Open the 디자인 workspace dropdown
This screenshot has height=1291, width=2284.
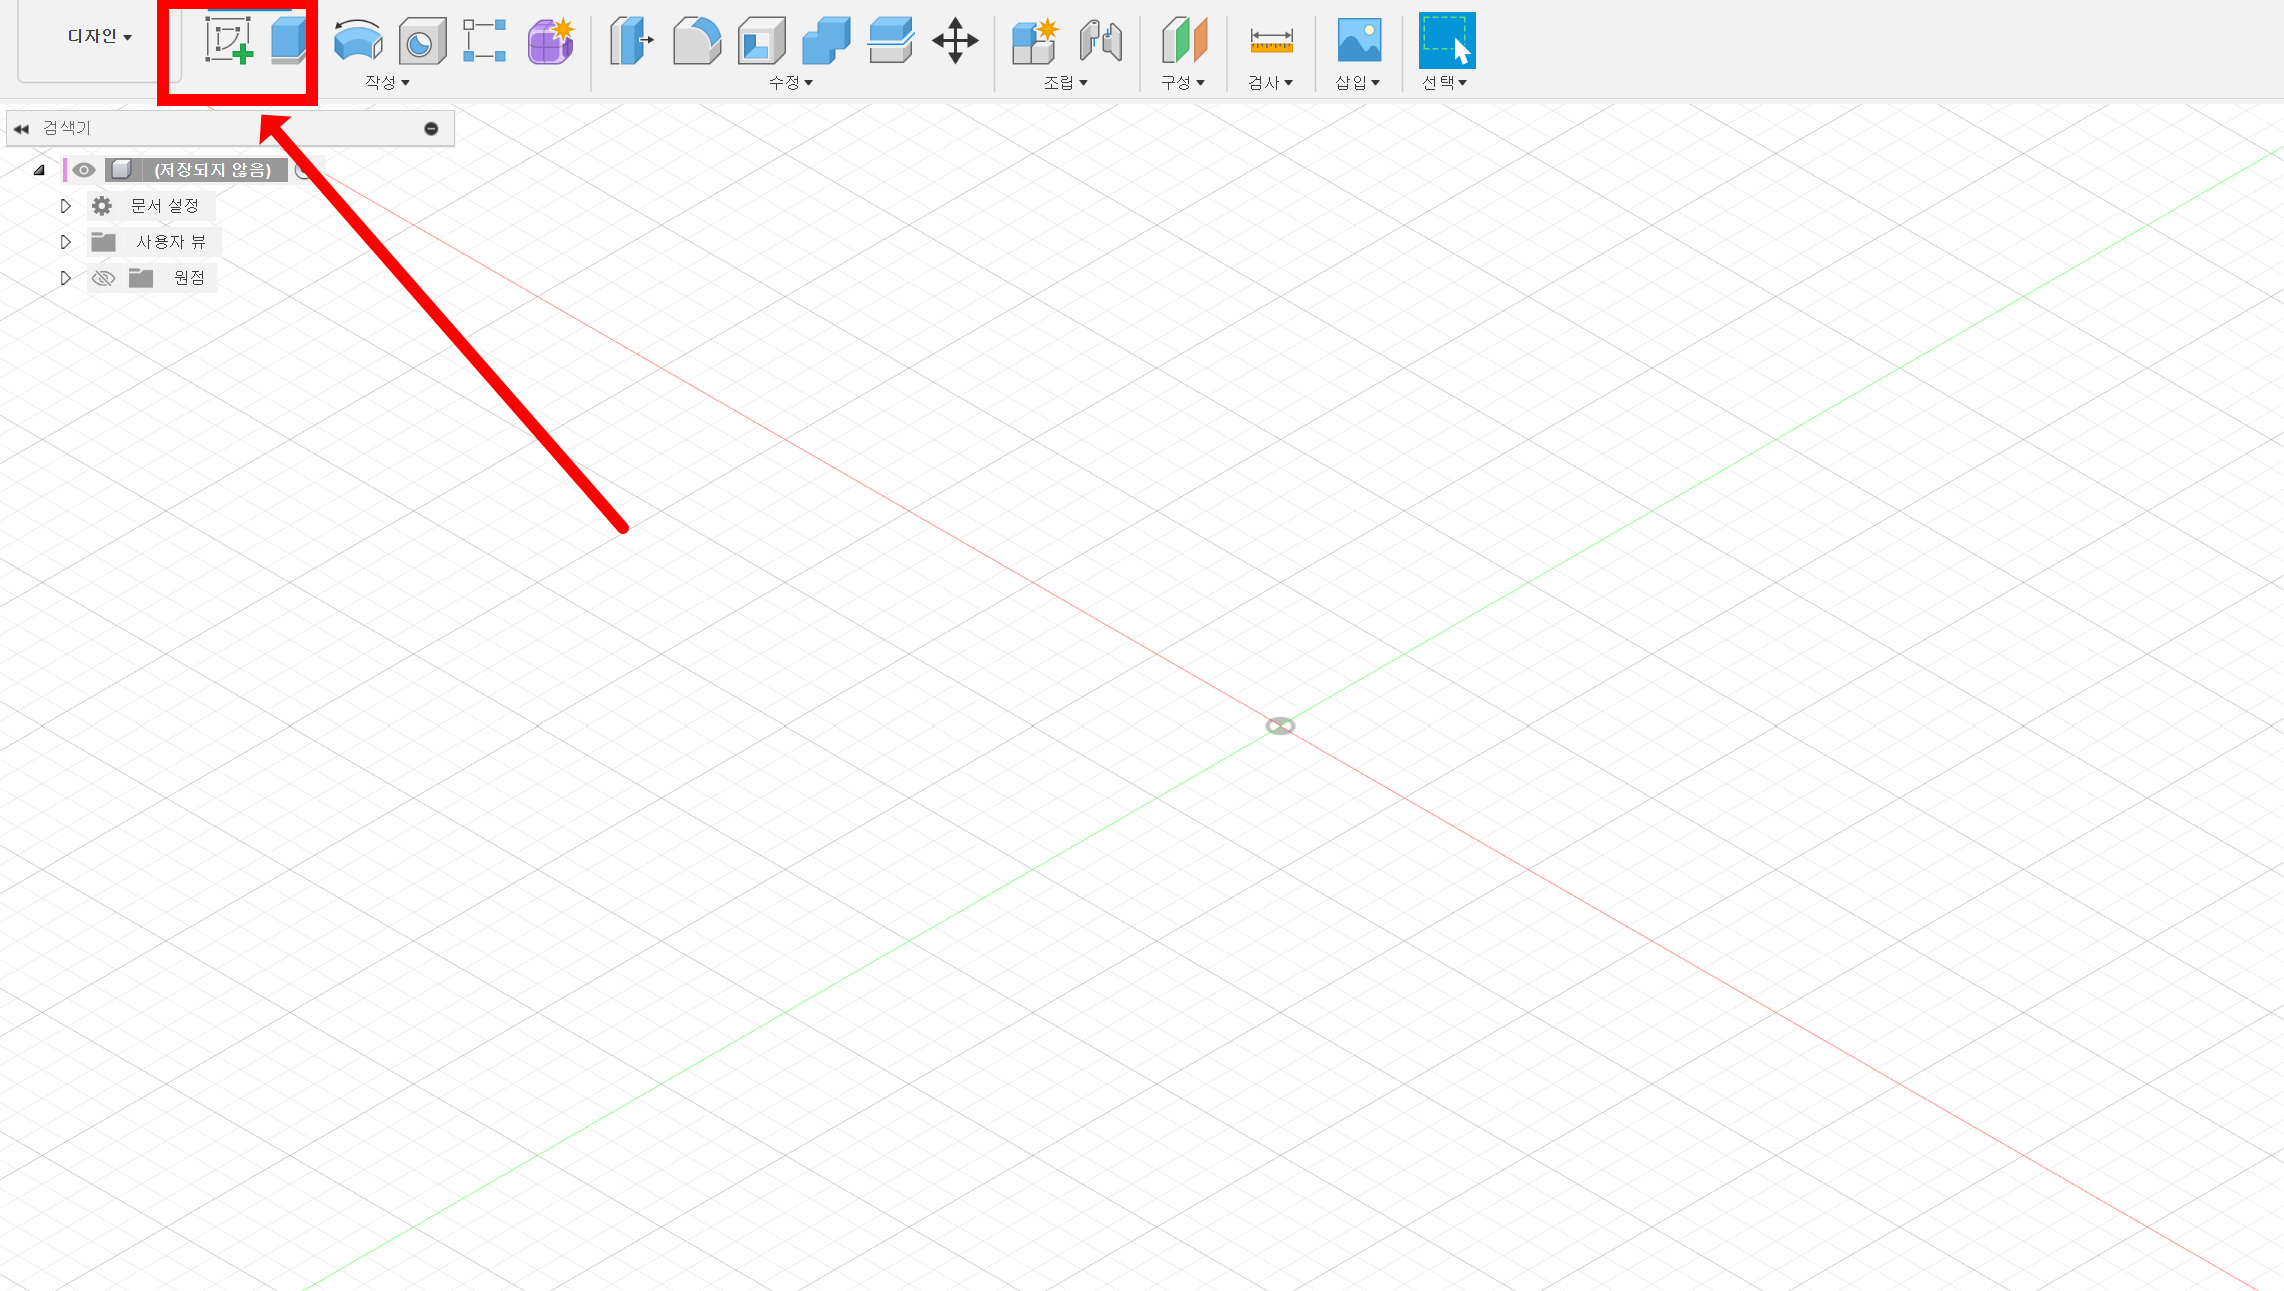pos(99,36)
